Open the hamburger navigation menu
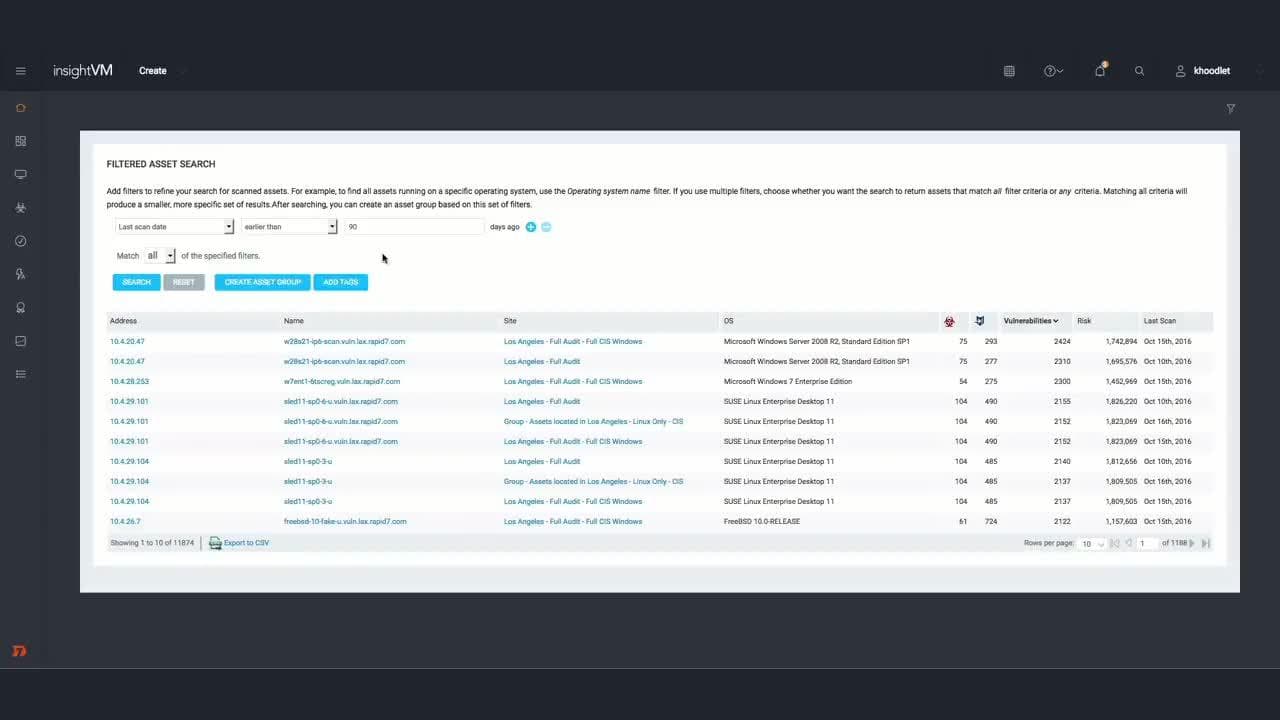 pyautogui.click(x=20, y=71)
